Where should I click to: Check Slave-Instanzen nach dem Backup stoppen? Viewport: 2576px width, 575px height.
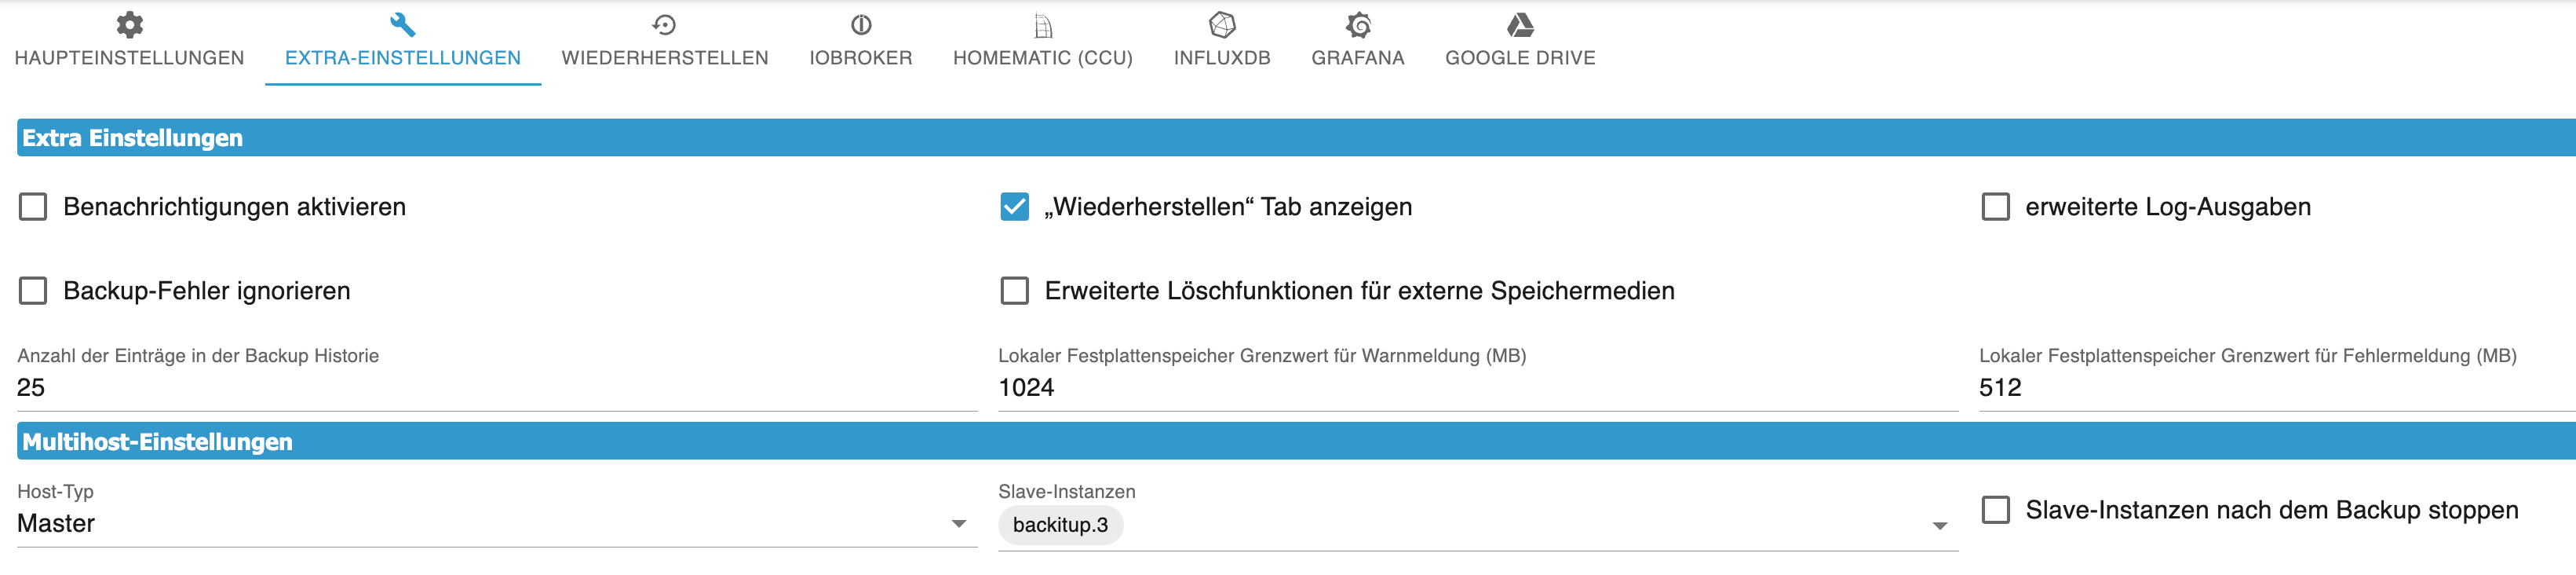1995,510
